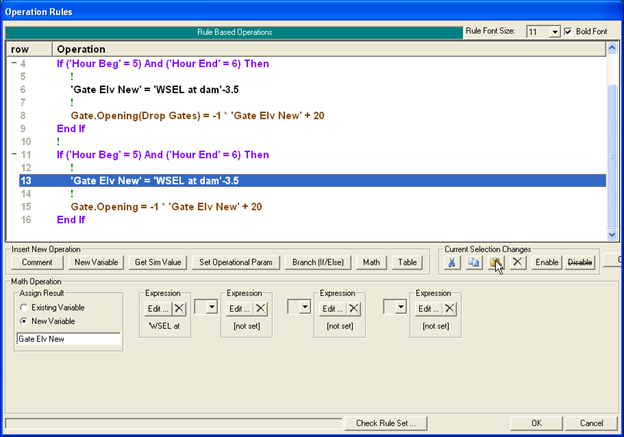Select the New Variable radio button
Image resolution: width=624 pixels, height=437 pixels.
tap(23, 322)
